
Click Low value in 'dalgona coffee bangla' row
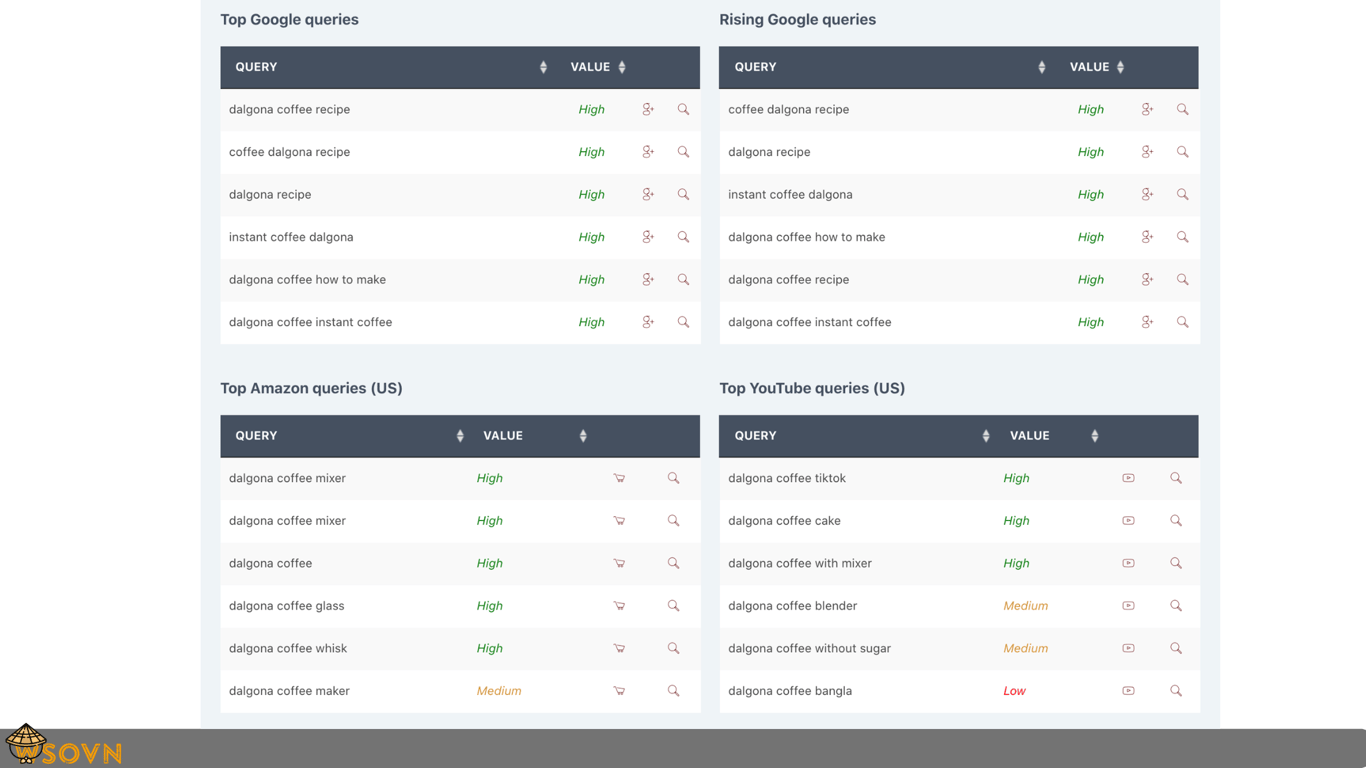pyautogui.click(x=1014, y=691)
